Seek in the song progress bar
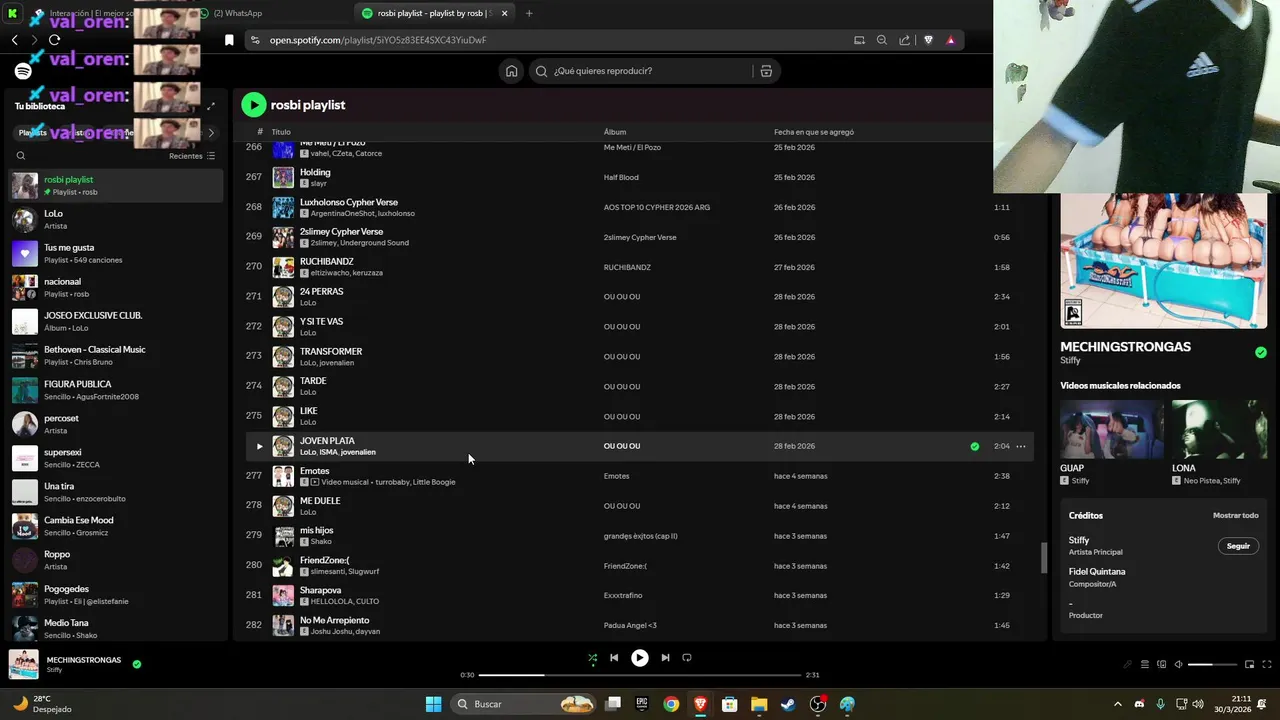The image size is (1280, 720). (x=640, y=675)
